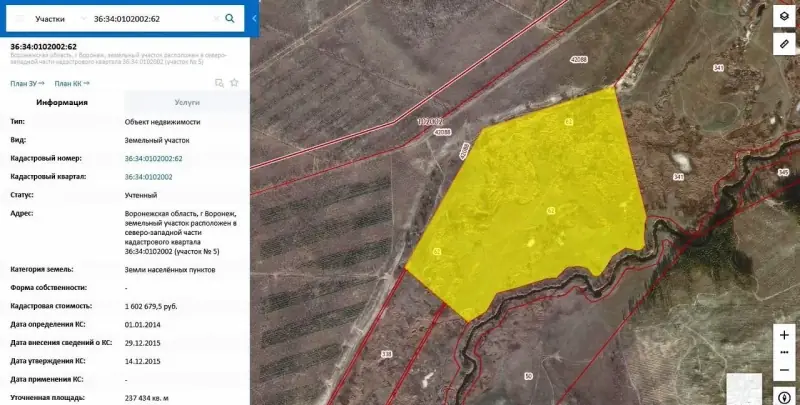
Task: Click the value Объект недвижимости
Action: [162, 122]
